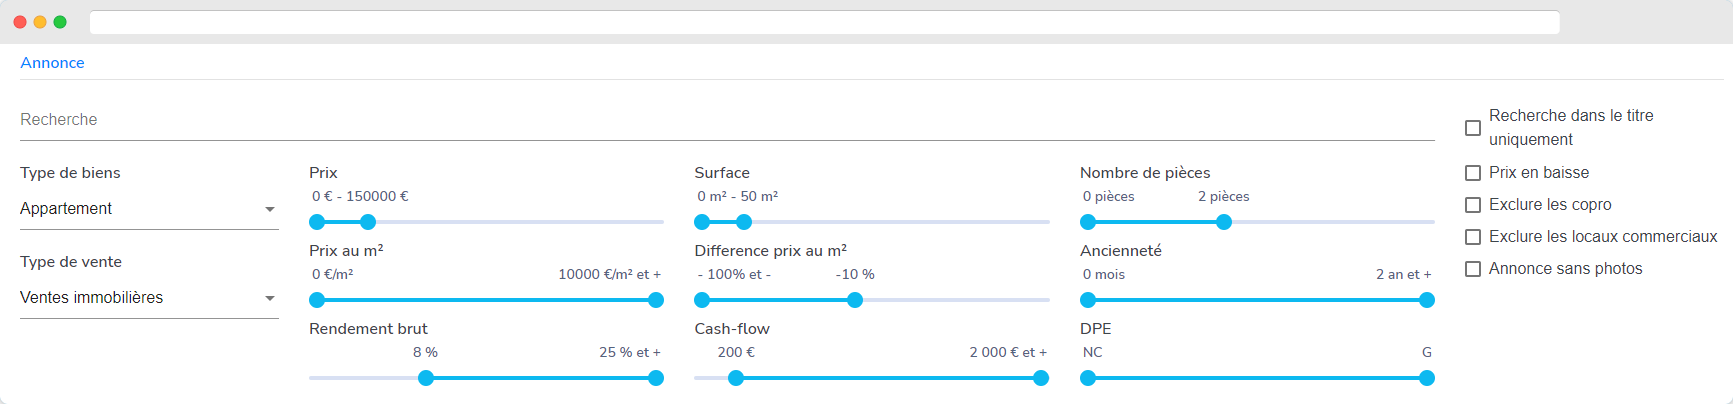Click the Surface maximum slider handle

743,222
